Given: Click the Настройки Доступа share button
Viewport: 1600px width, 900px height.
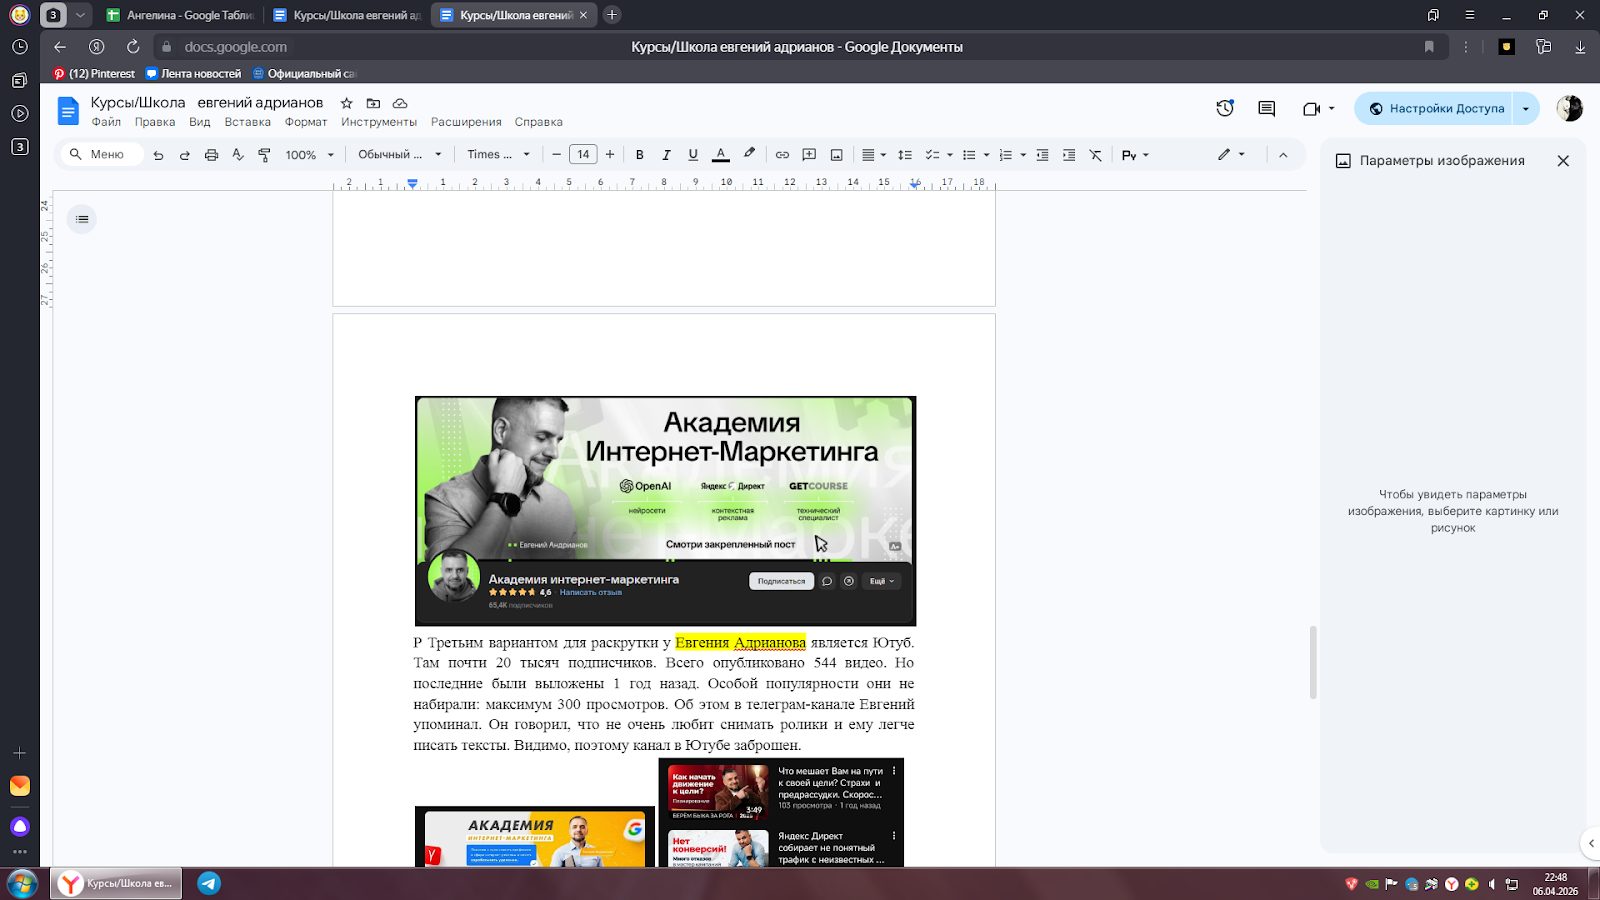Looking at the screenshot, I should (x=1436, y=108).
